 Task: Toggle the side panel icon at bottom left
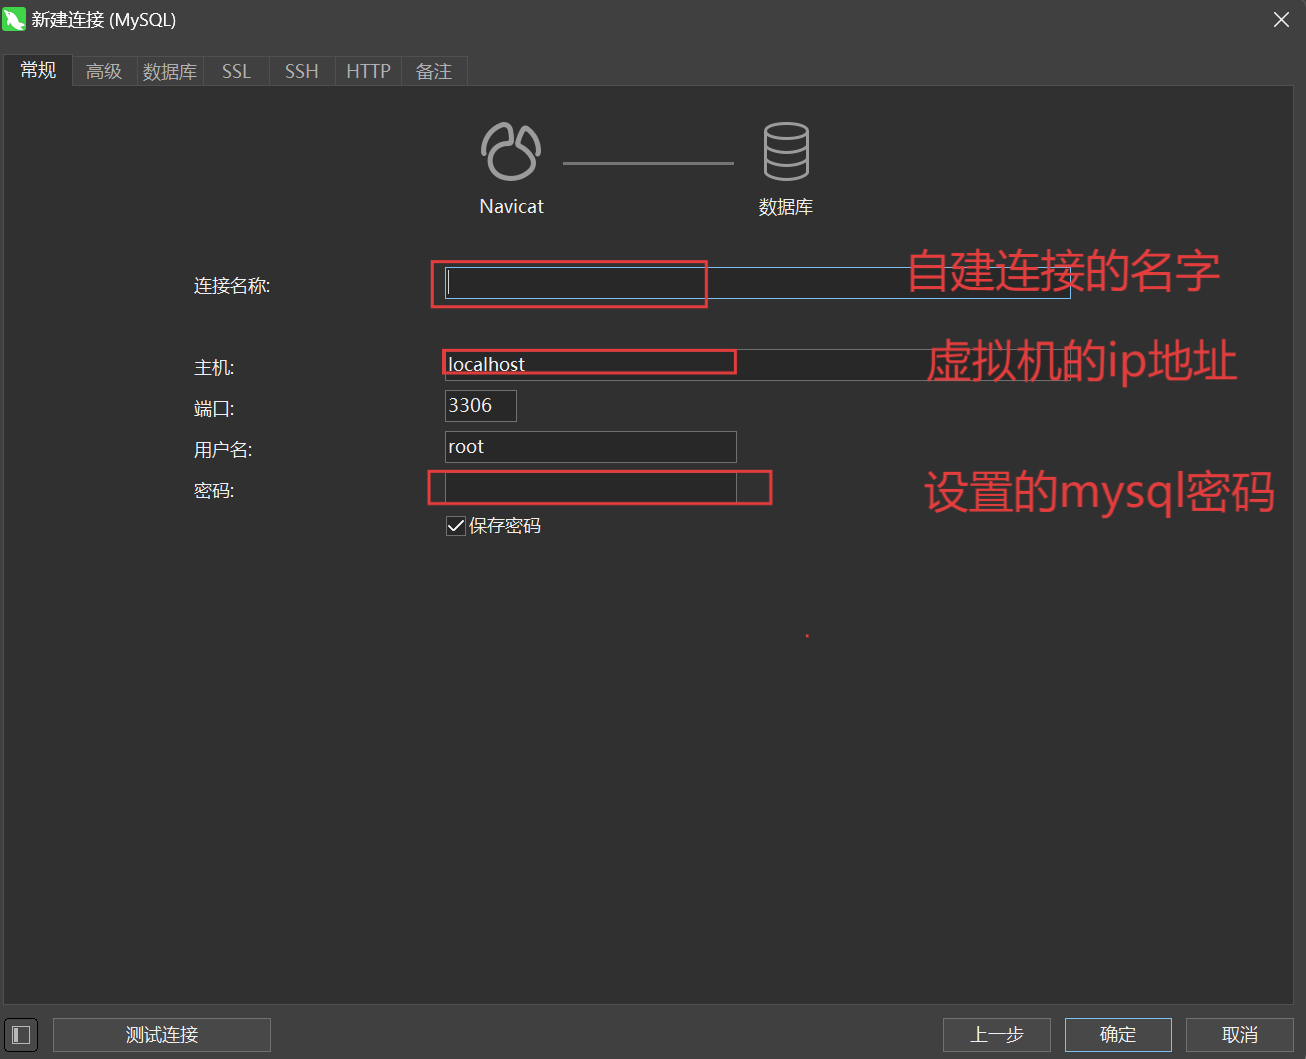coord(21,1035)
